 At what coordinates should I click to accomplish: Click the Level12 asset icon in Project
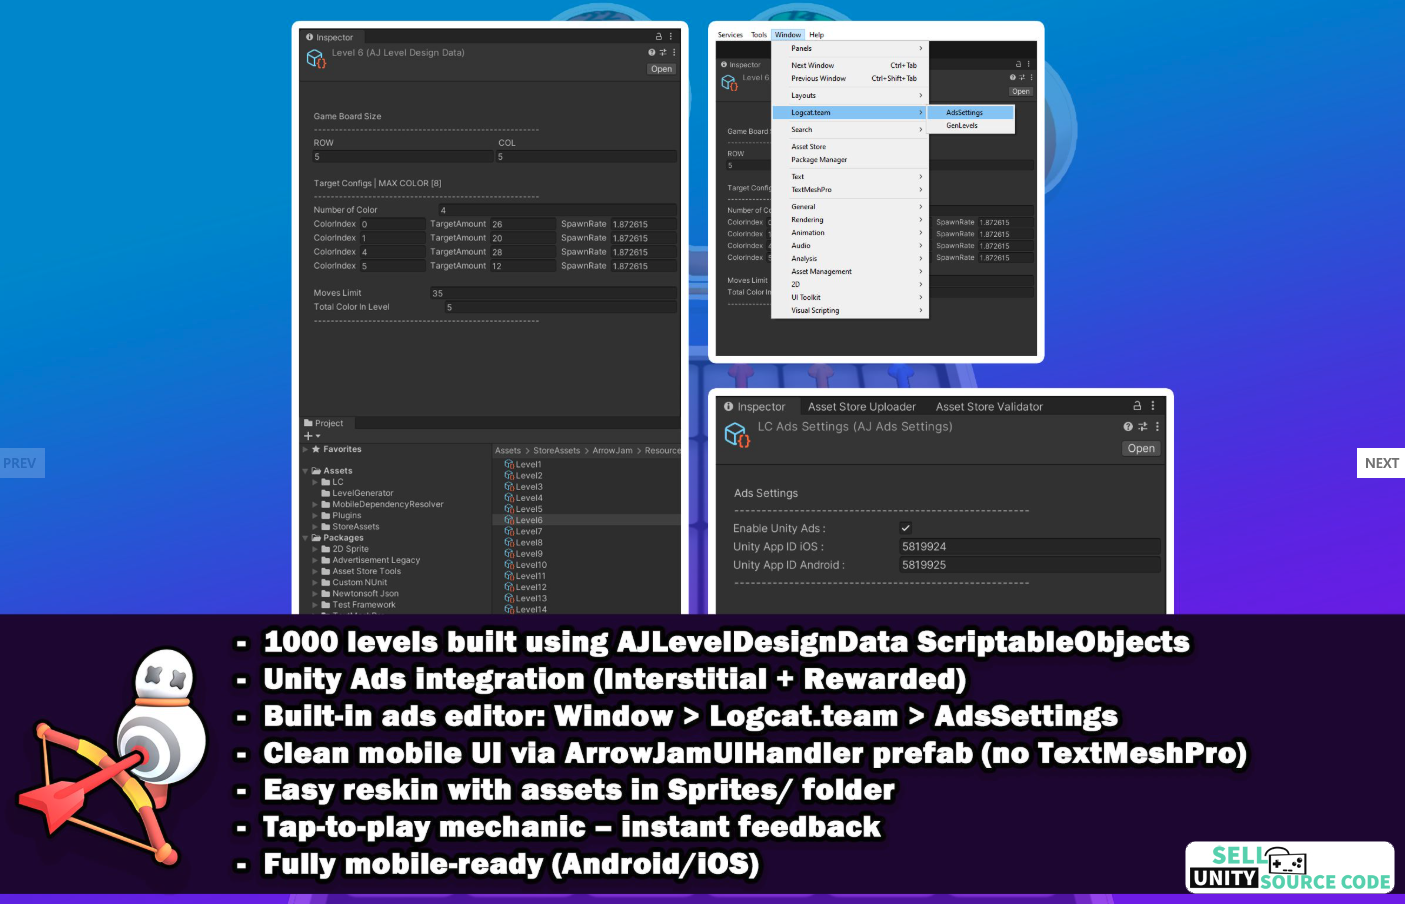pyautogui.click(x=509, y=587)
